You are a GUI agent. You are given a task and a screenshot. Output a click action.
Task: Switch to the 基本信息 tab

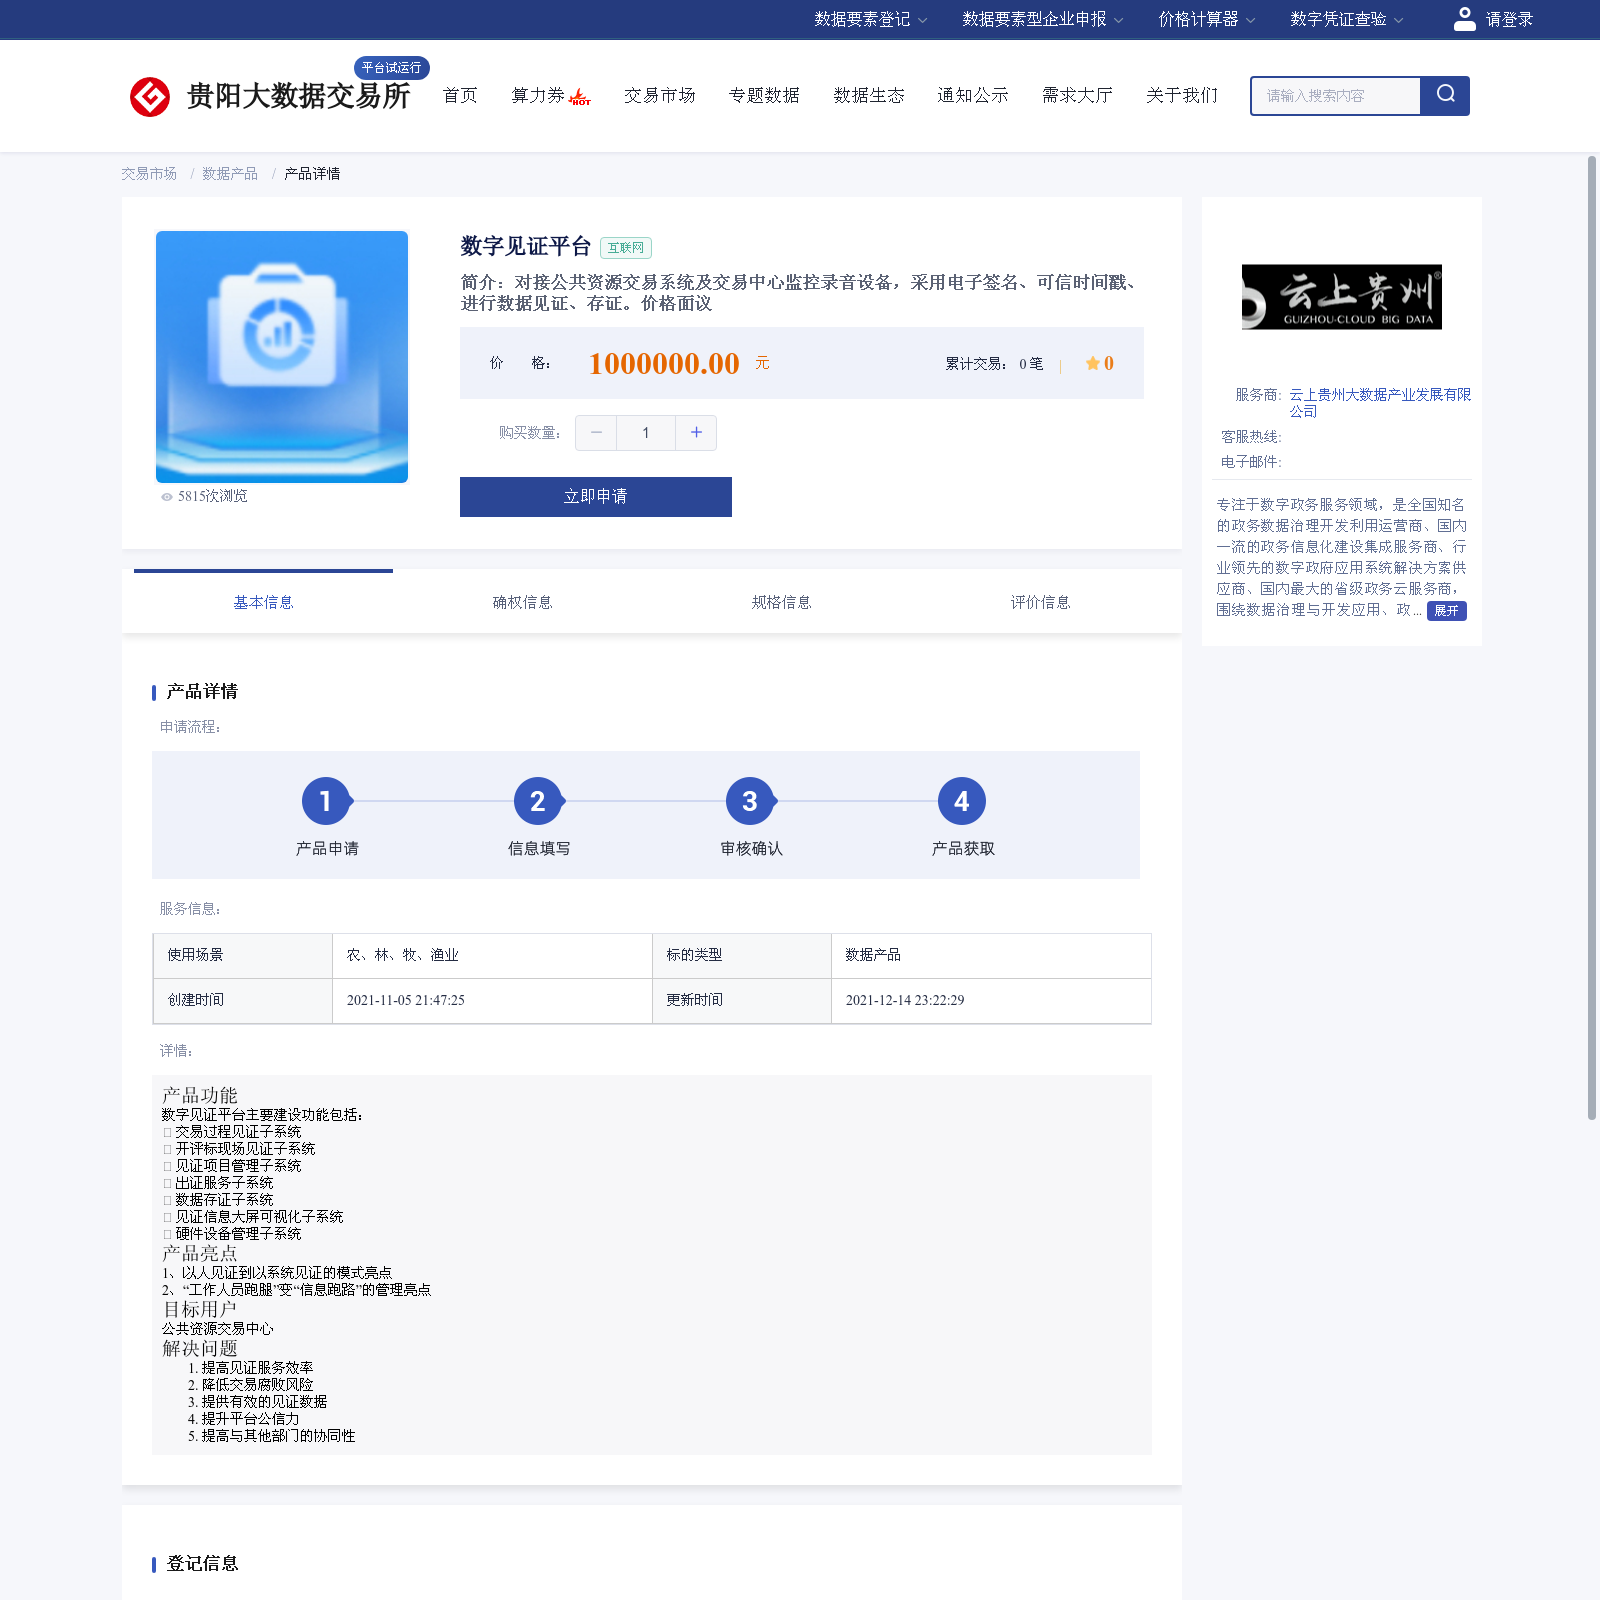[263, 602]
